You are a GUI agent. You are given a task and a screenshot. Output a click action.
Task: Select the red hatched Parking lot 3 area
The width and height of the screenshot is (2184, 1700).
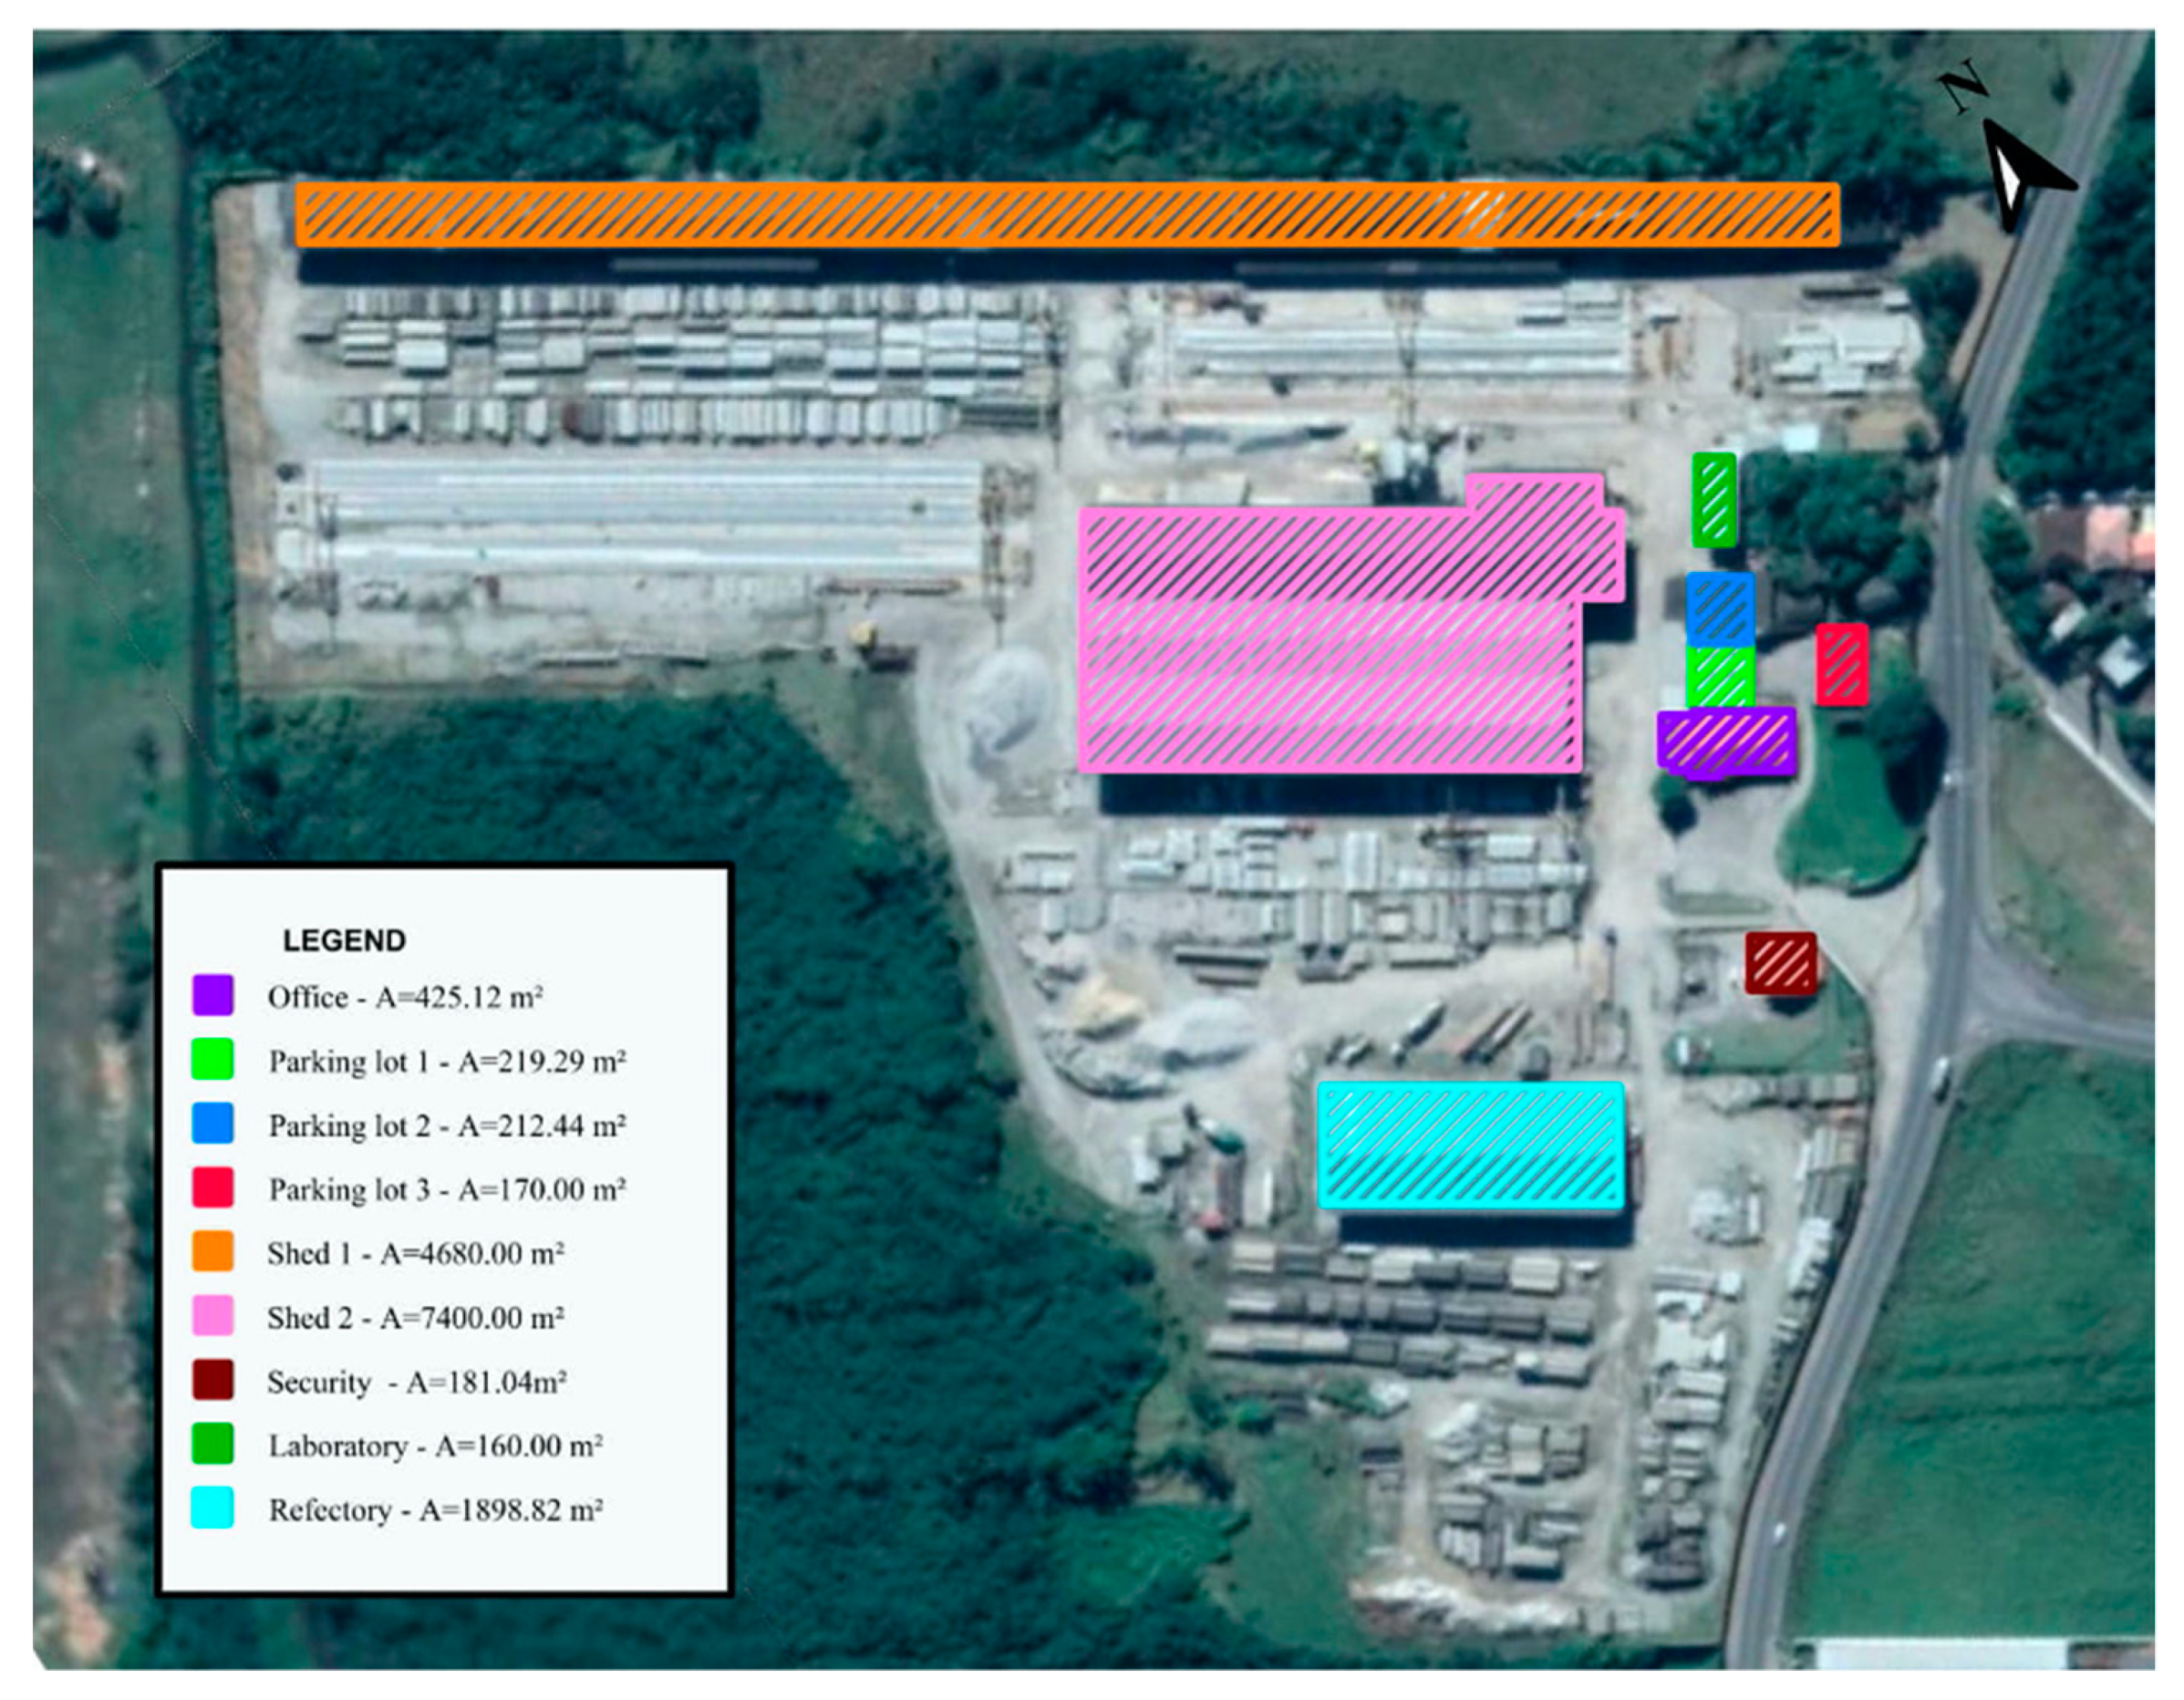click(x=1842, y=665)
